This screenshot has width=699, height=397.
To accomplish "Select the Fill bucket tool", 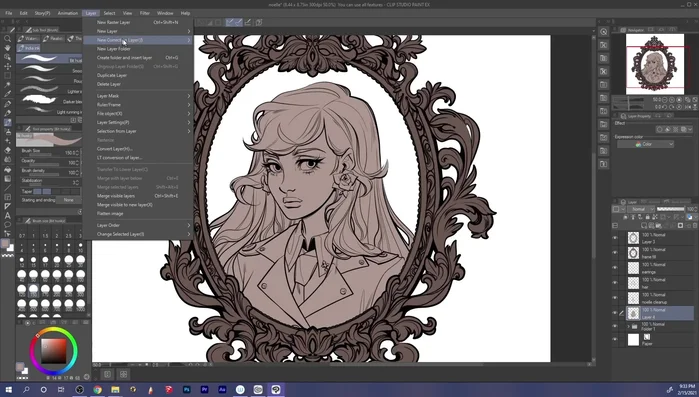I will pyautogui.click(x=8, y=169).
